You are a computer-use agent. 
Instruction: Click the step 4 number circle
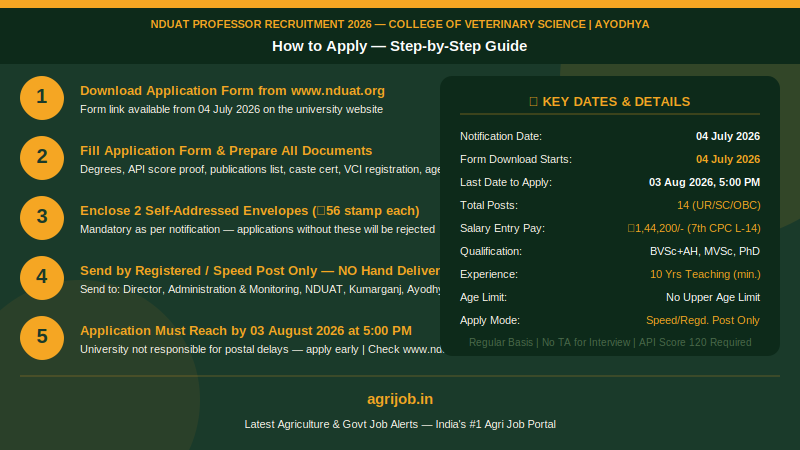click(x=42, y=278)
